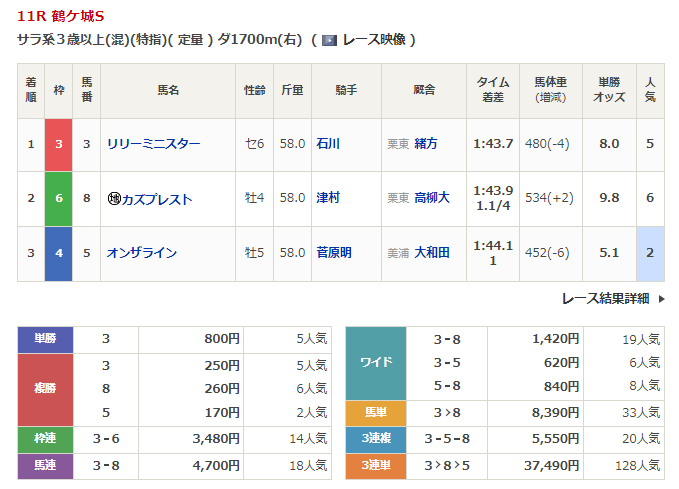Image resolution: width=679 pixels, height=489 pixels.
Task: Click the camera icon beside レース映像
Action: pos(329,40)
